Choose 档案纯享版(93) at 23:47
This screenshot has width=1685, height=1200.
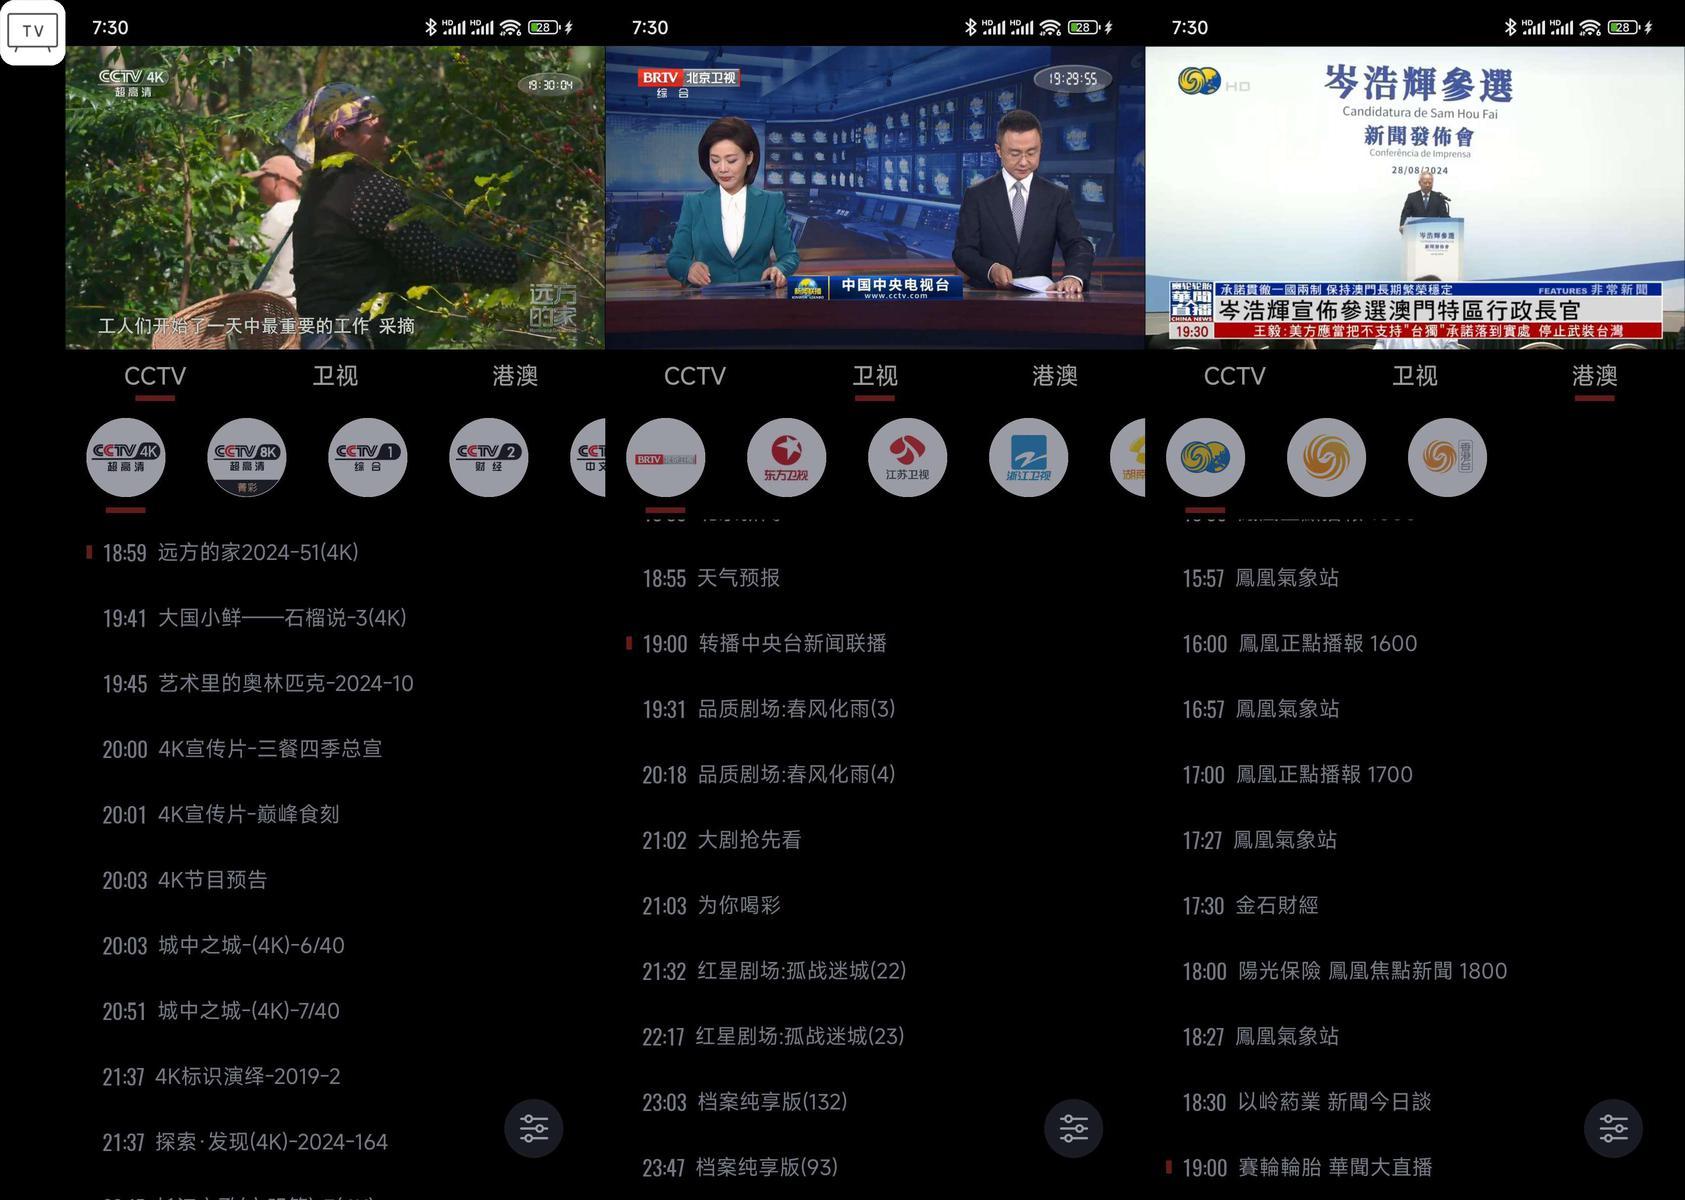[x=740, y=1167]
